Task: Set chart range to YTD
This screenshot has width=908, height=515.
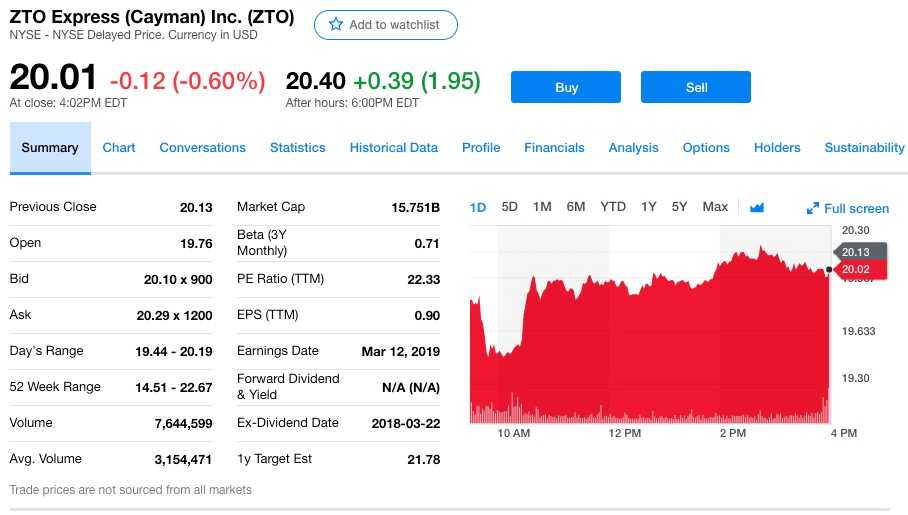Action: click(x=613, y=207)
